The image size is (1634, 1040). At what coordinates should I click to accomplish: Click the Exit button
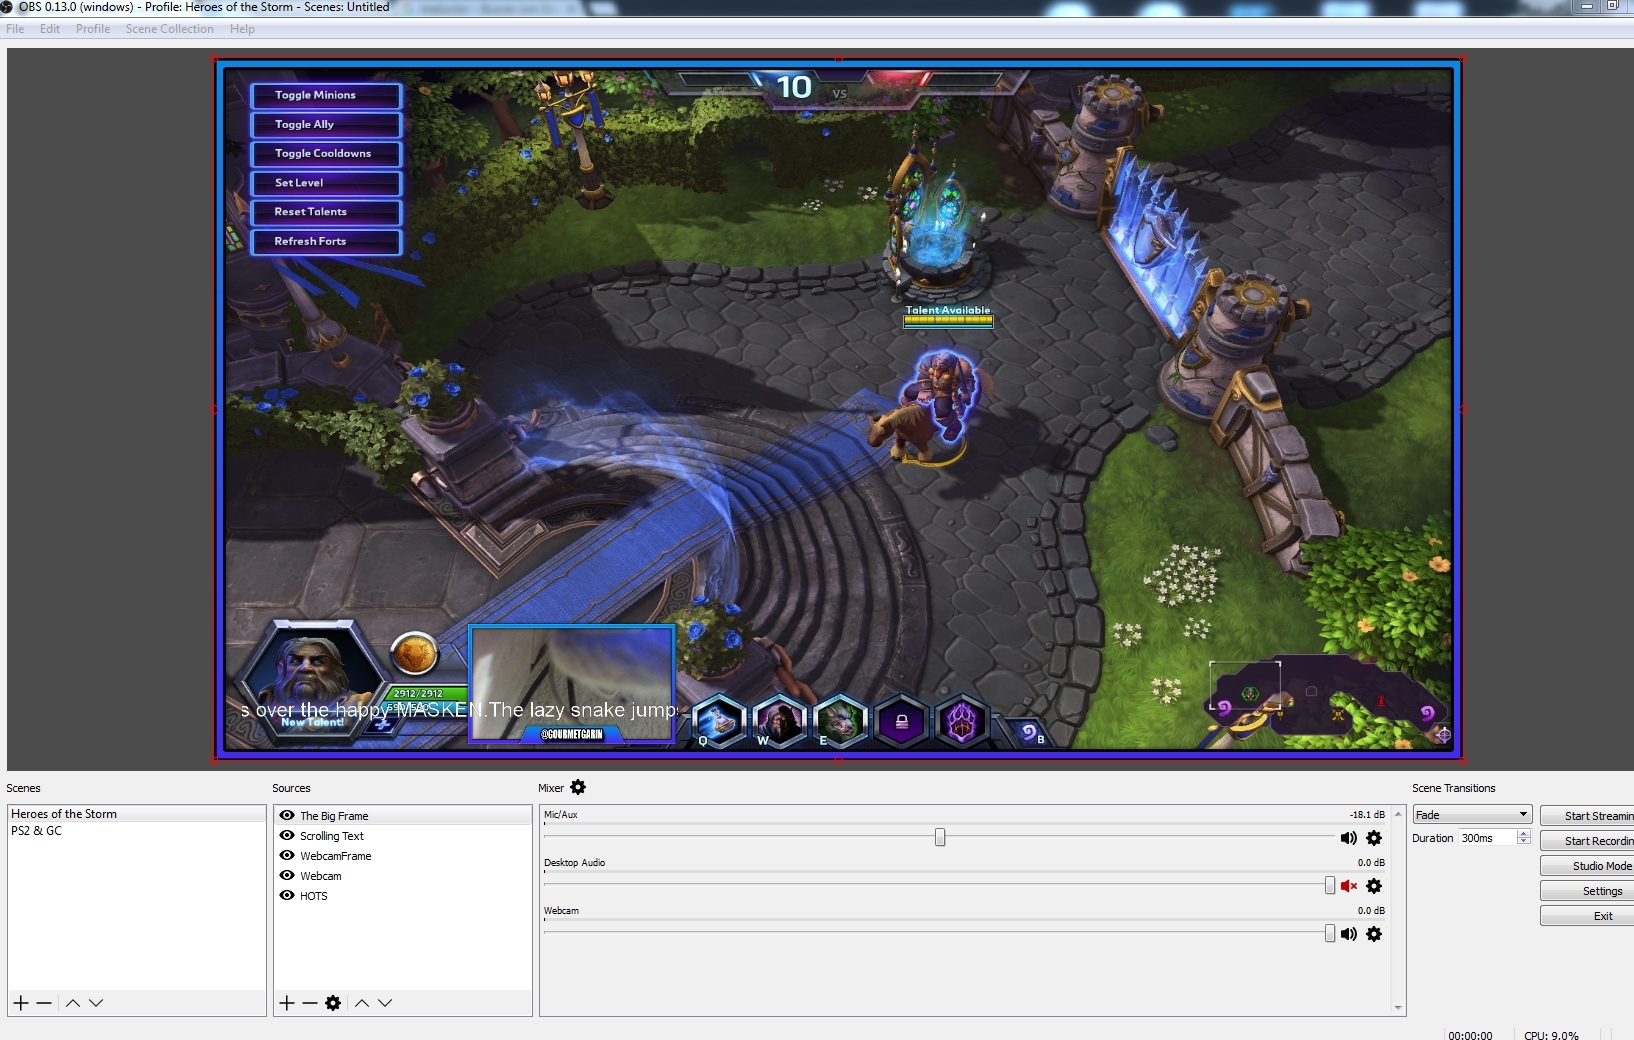pos(1588,916)
